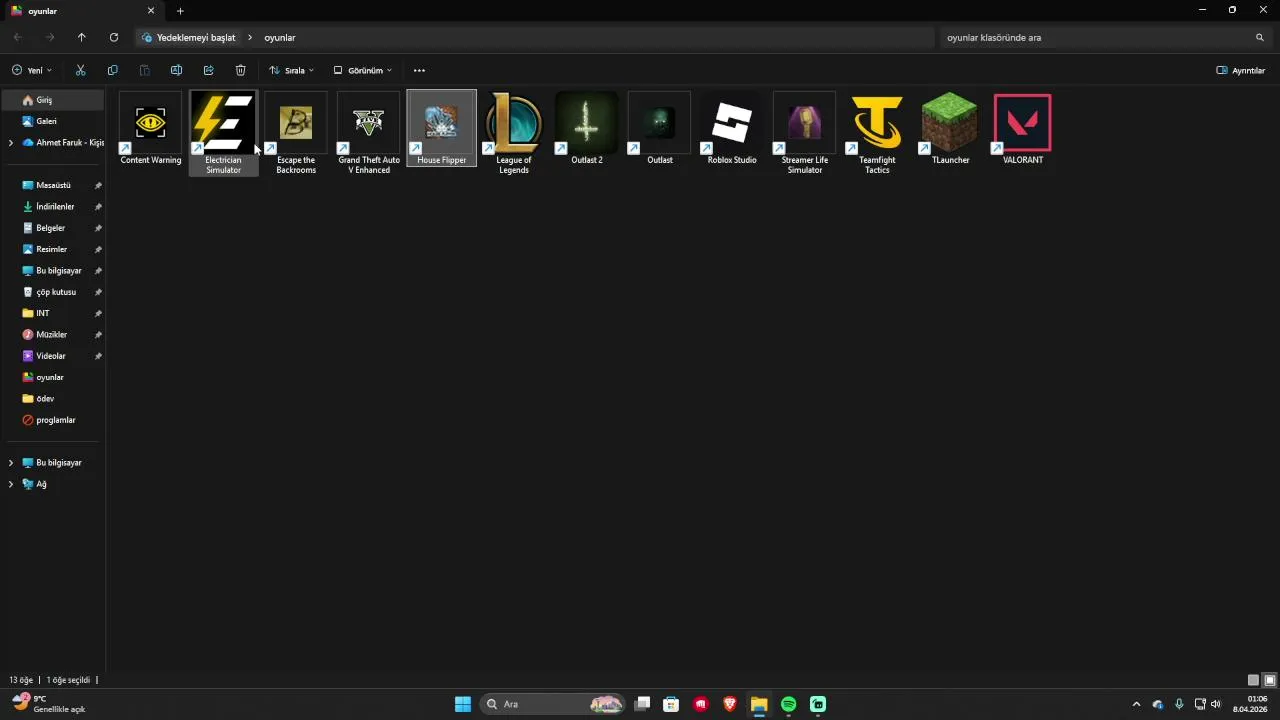This screenshot has width=1280, height=720.
Task: Click the Copy toolbar icon
Action: pos(112,70)
